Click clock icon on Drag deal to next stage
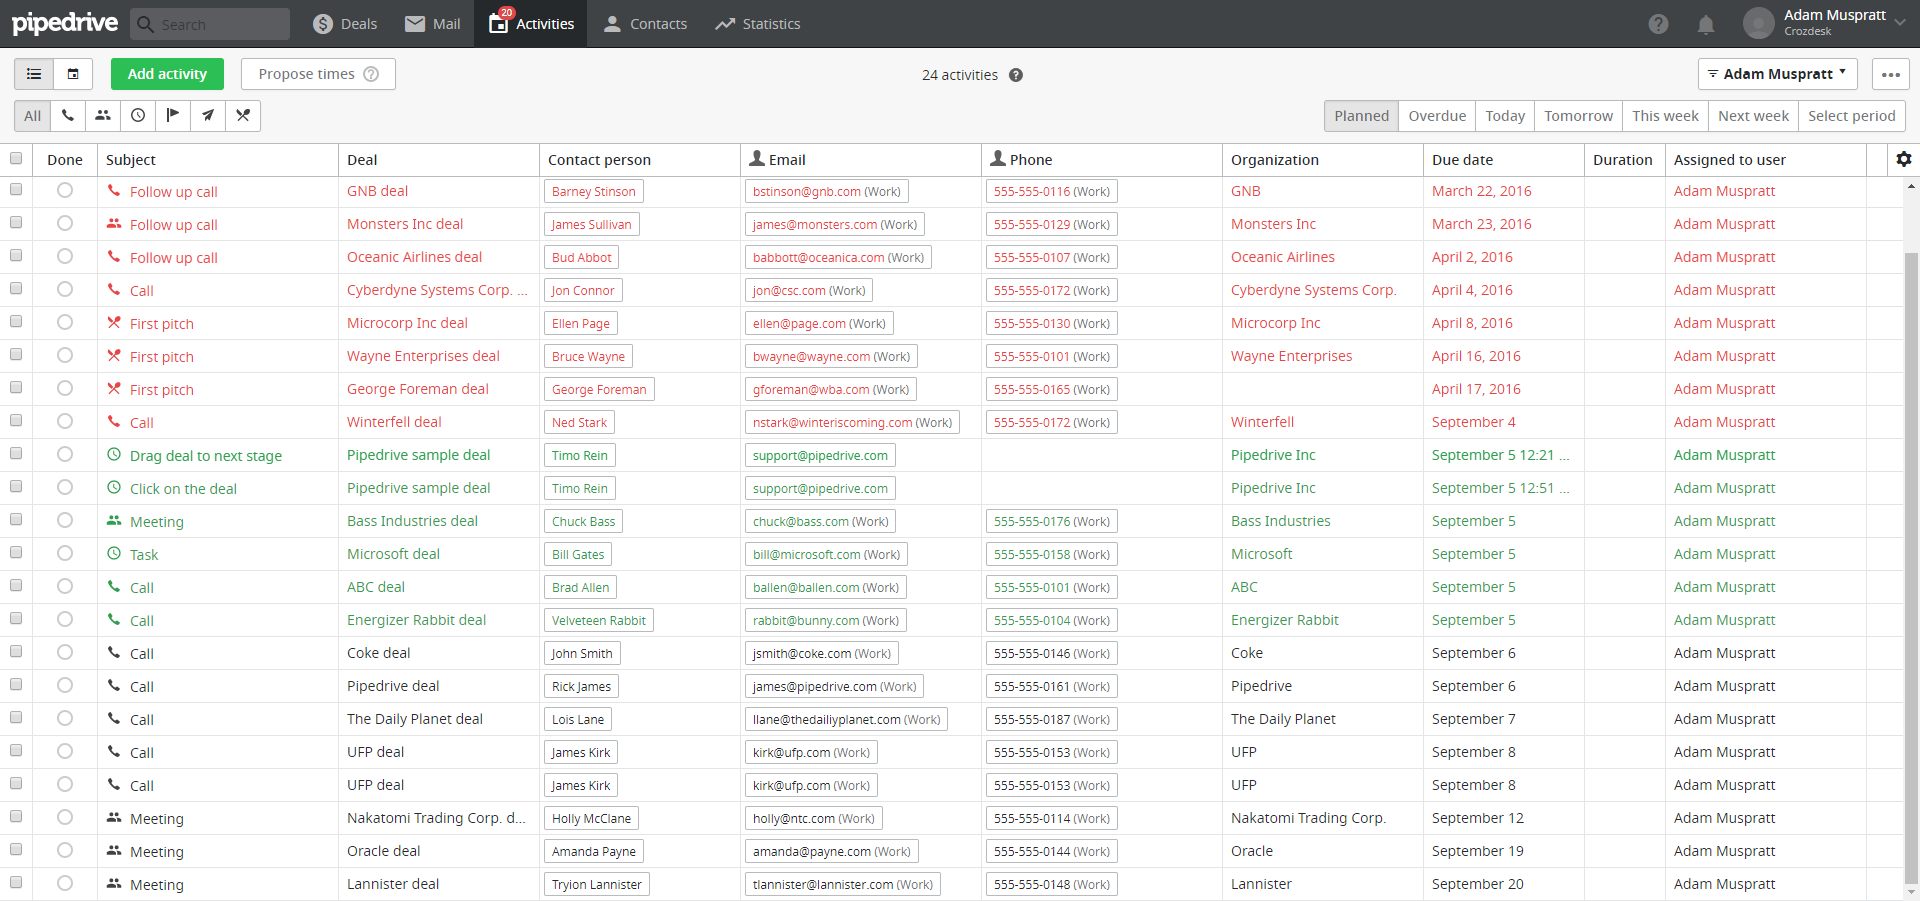Image resolution: width=1920 pixels, height=901 pixels. click(x=114, y=455)
